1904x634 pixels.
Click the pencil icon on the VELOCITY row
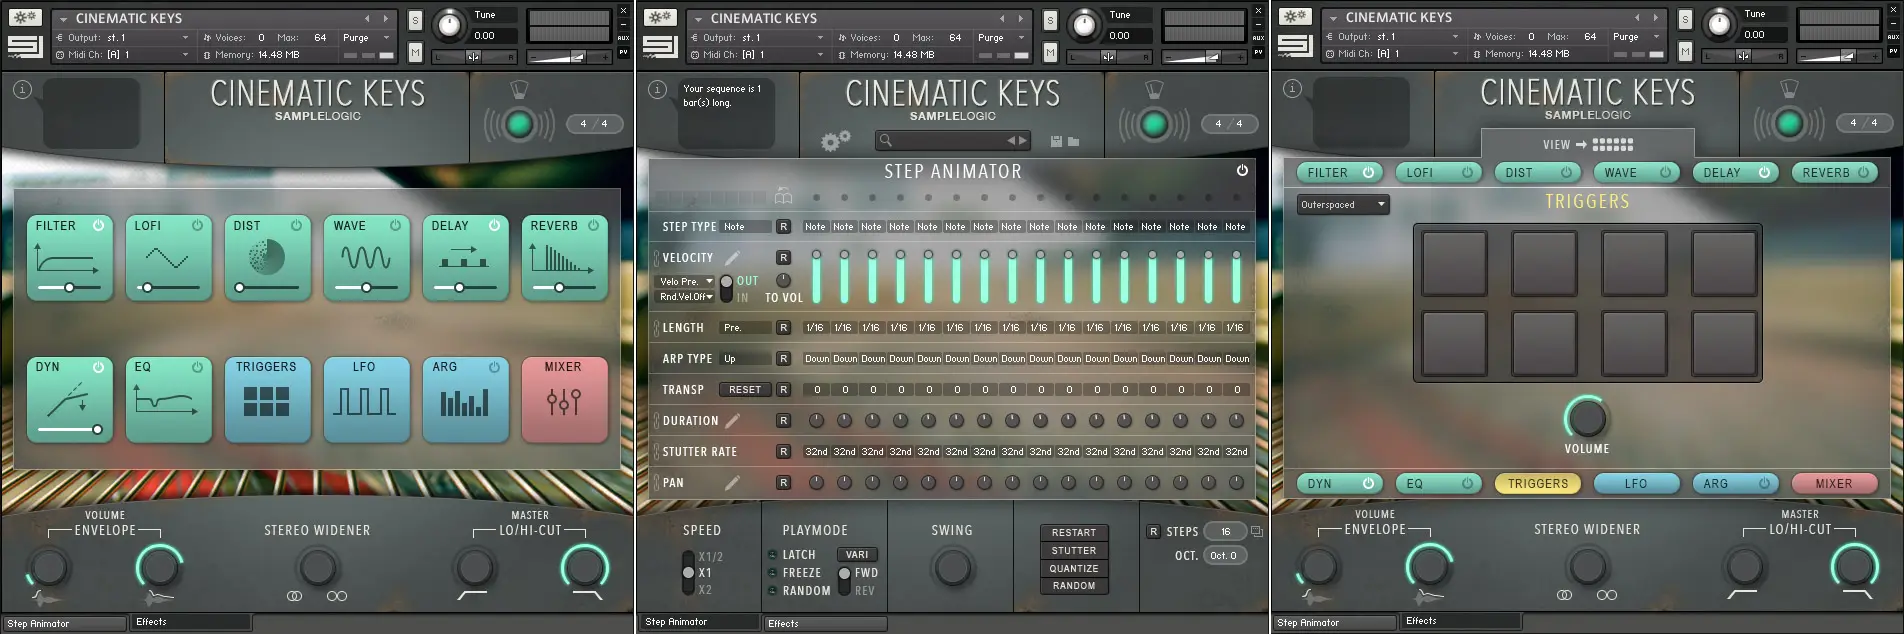click(x=732, y=258)
